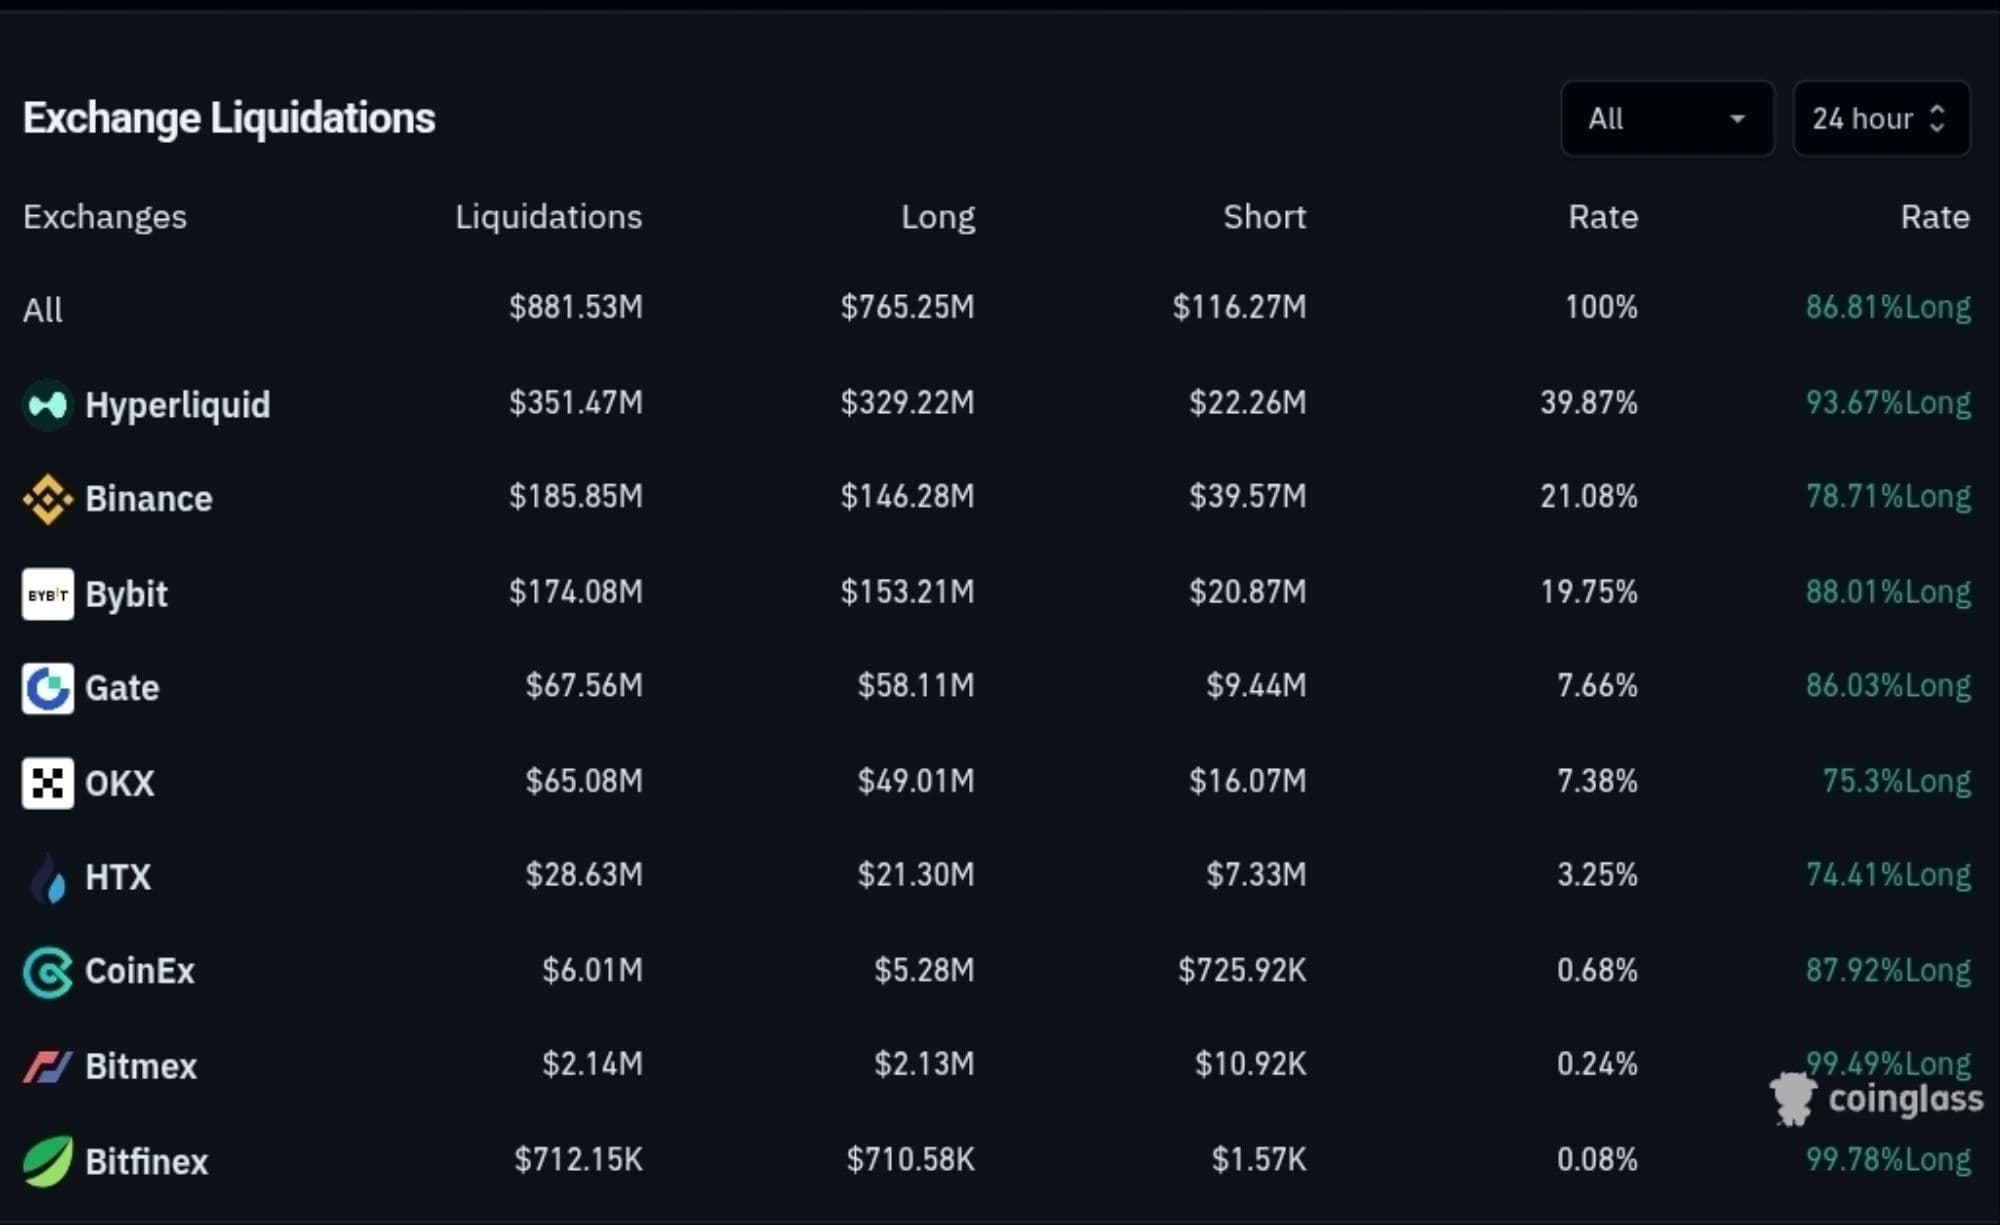Click the HTX flame logo icon

click(x=47, y=878)
